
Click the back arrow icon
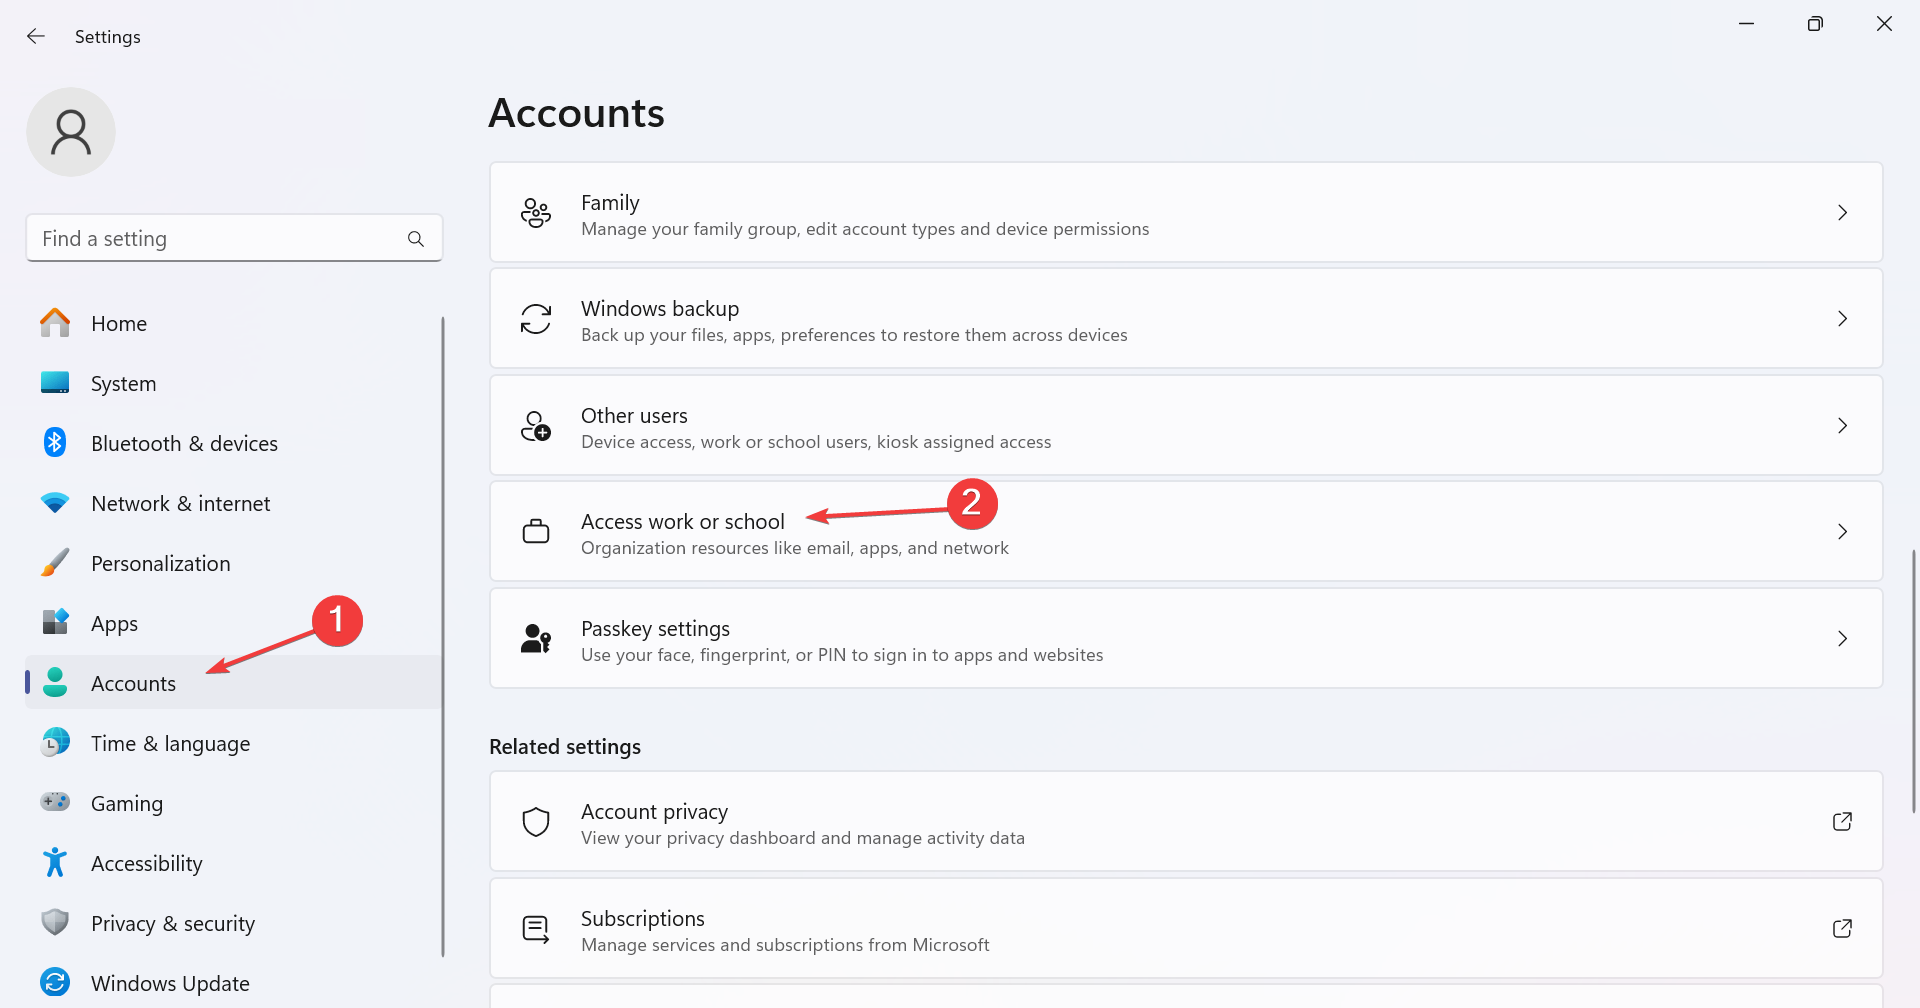point(36,37)
